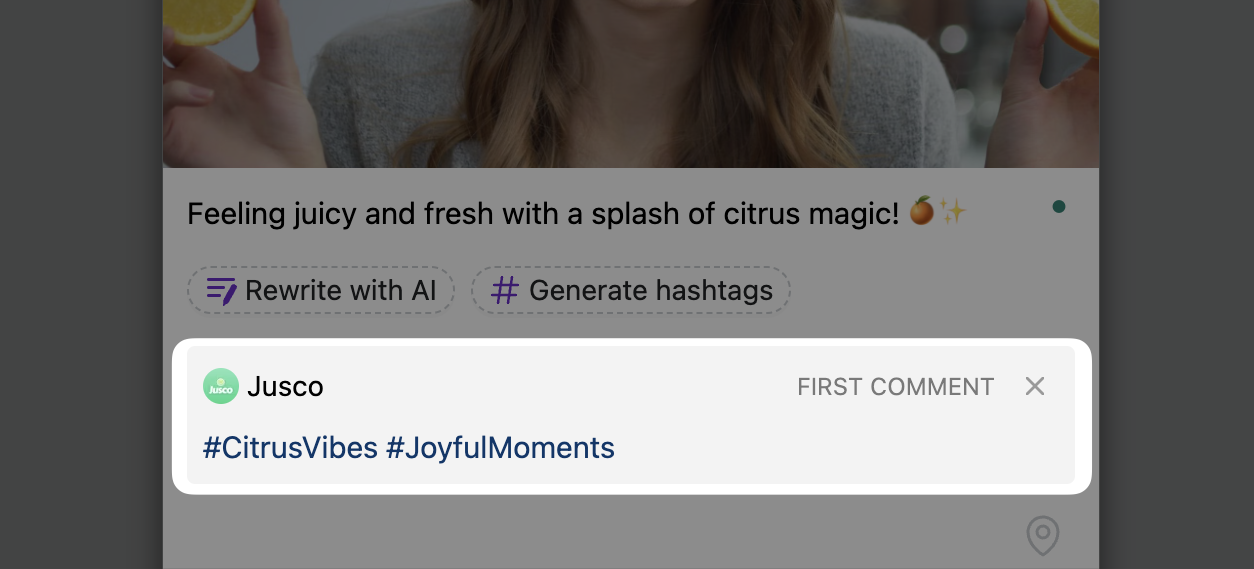Select the Jusco profile avatar
Screen dimensions: 1254x569
[220, 386]
